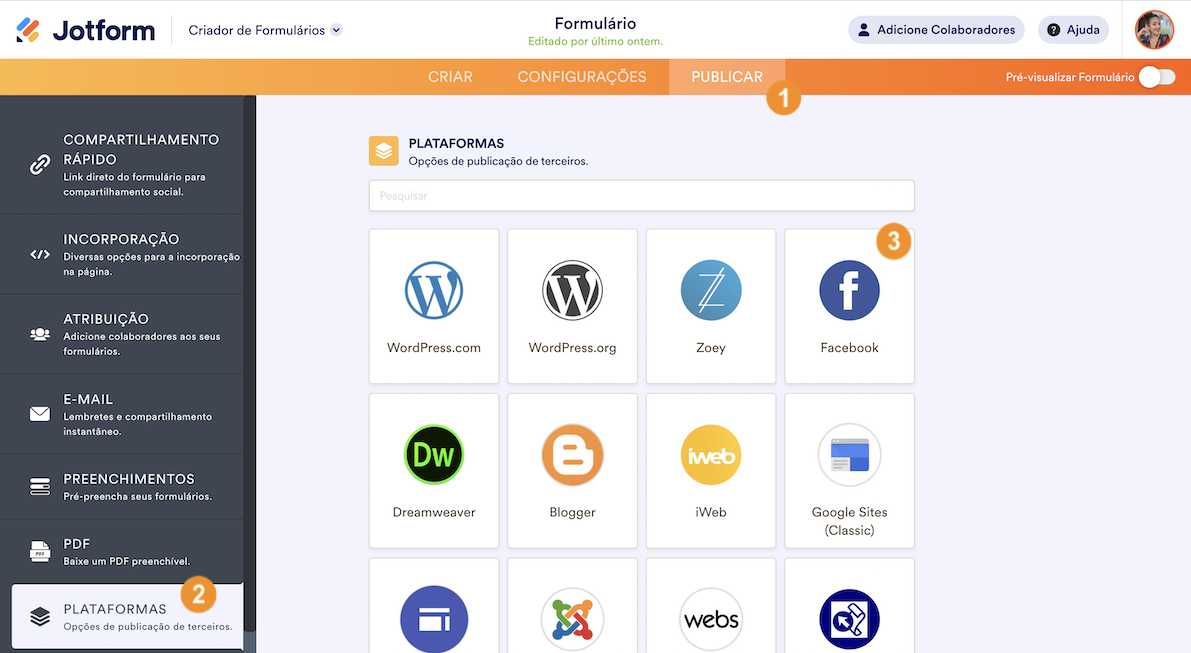
Task: Click the envelope E-mail icon
Action: point(39,414)
